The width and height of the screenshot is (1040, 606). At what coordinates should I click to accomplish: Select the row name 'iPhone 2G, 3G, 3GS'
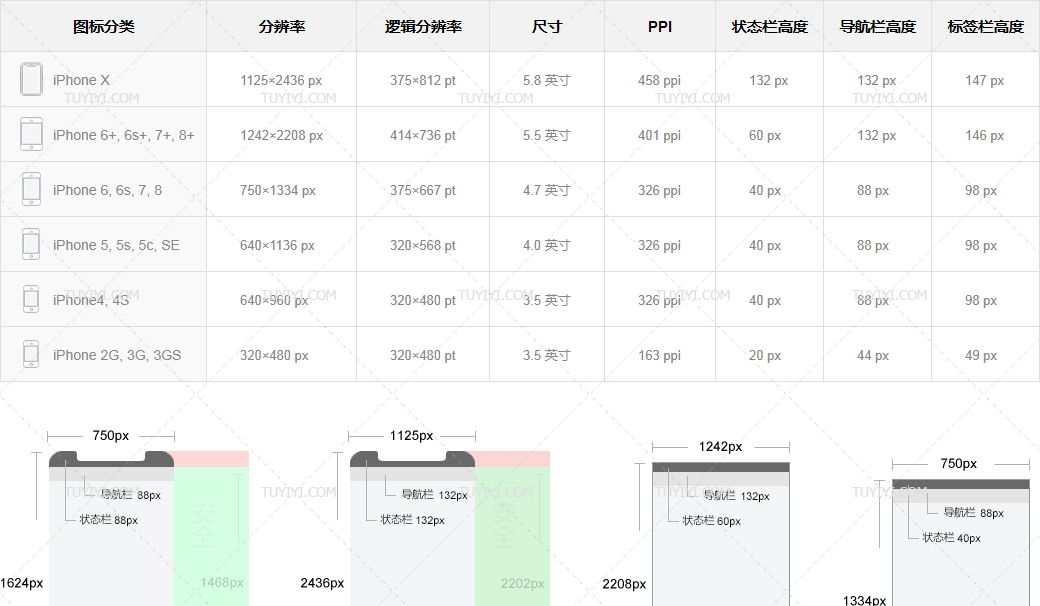click(x=117, y=355)
